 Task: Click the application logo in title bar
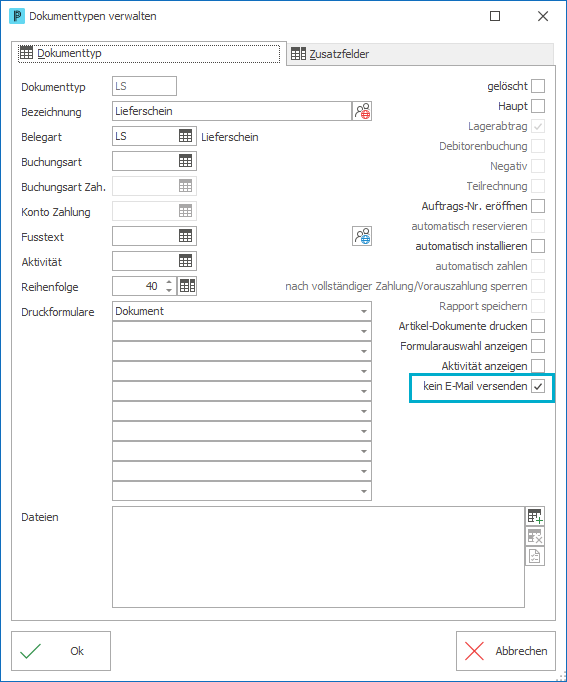coord(17,16)
